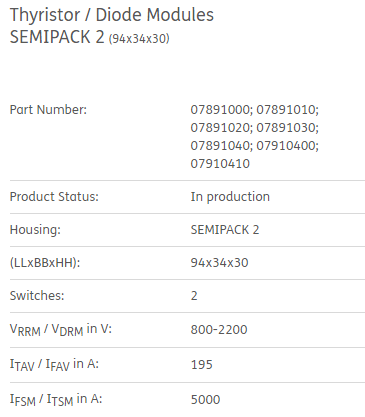Select part number 07910410
The height and width of the screenshot is (417, 365).
pos(220,164)
